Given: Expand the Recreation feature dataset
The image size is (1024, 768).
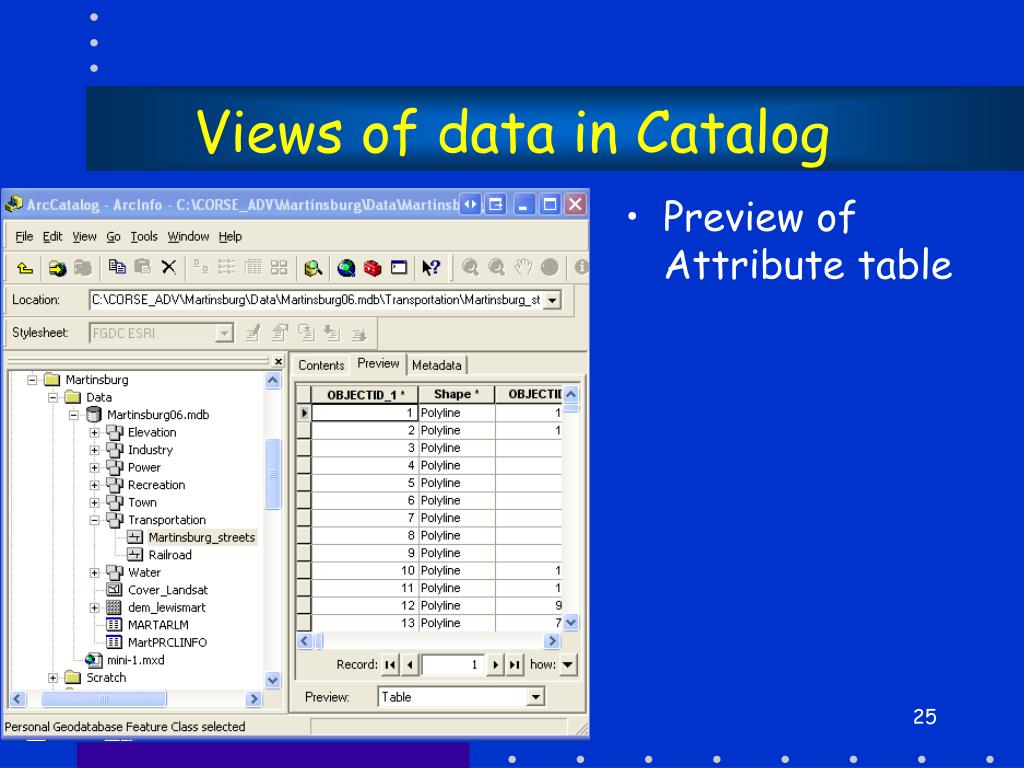Looking at the screenshot, I should tap(94, 485).
